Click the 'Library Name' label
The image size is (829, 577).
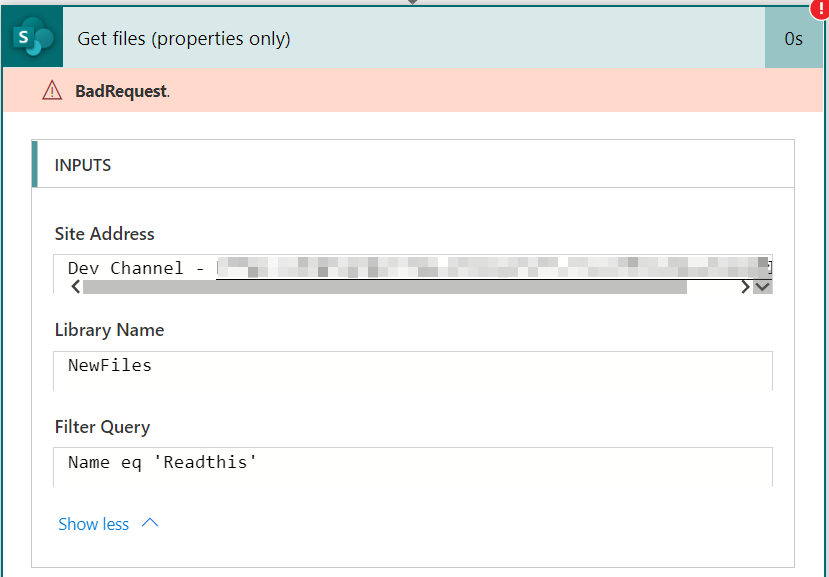click(x=109, y=330)
